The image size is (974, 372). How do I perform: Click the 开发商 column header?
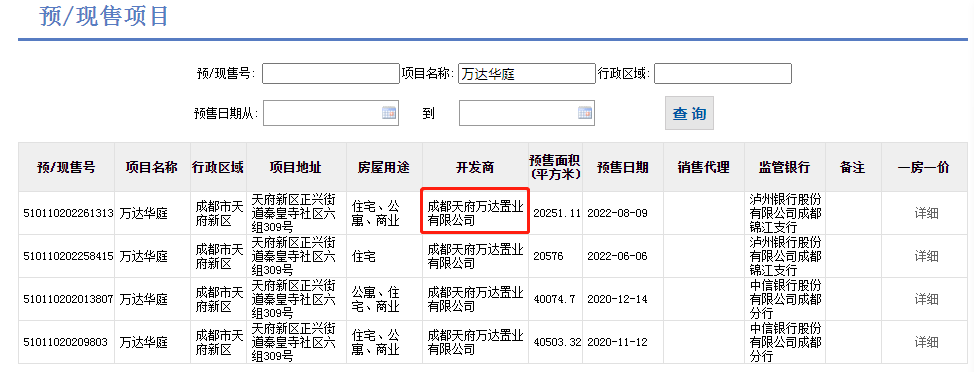(475, 167)
